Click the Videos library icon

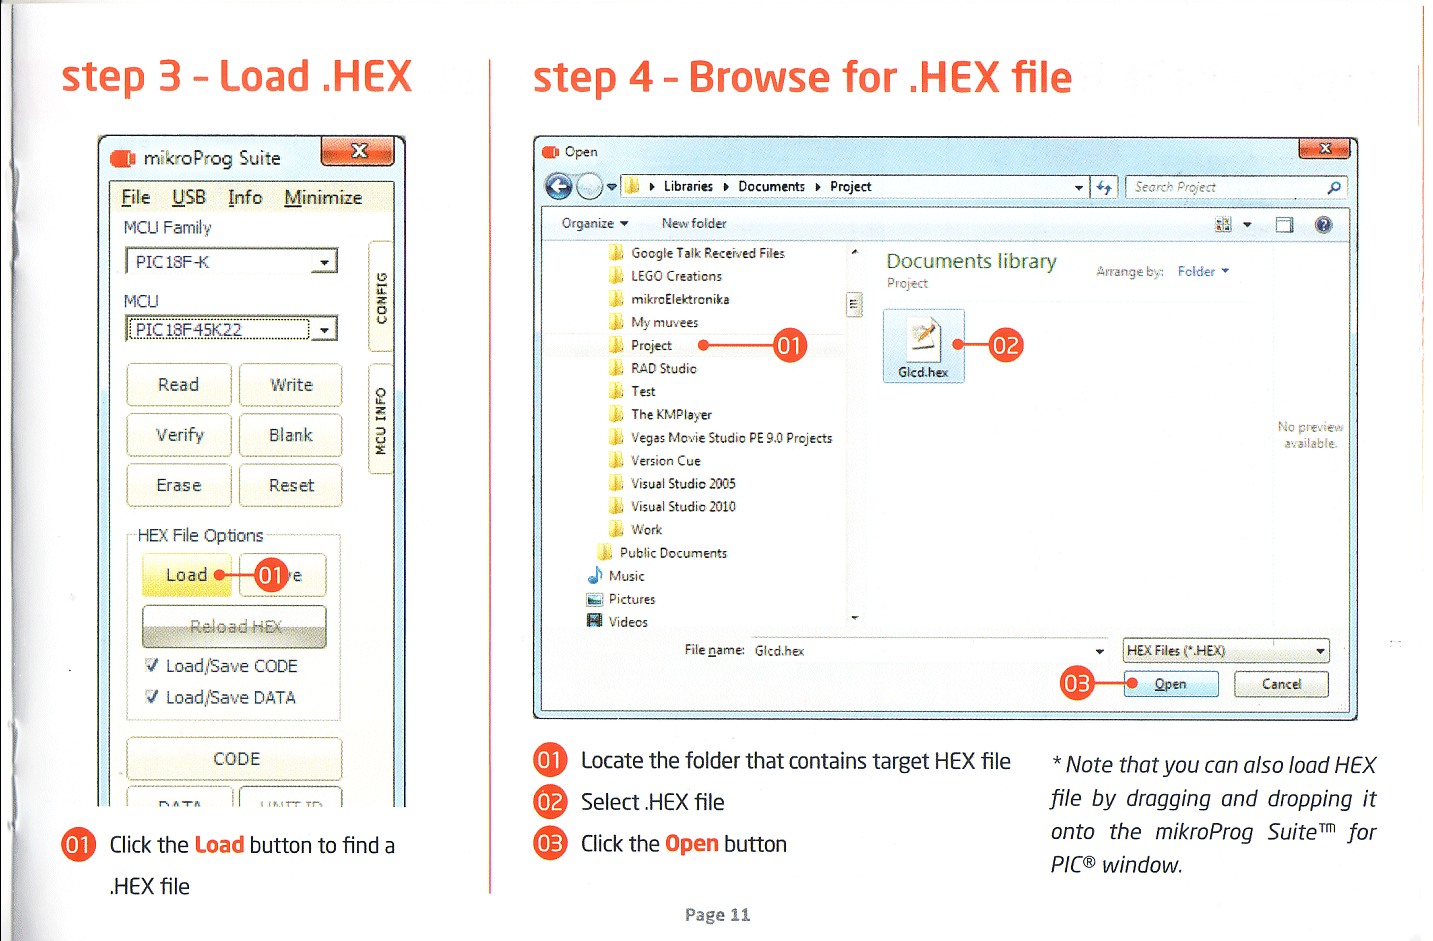595,622
